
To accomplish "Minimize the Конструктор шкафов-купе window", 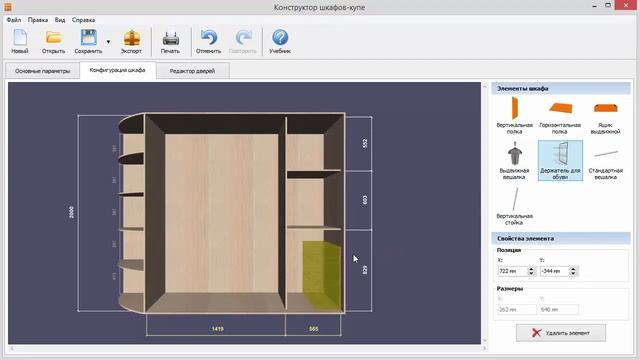I will point(594,6).
